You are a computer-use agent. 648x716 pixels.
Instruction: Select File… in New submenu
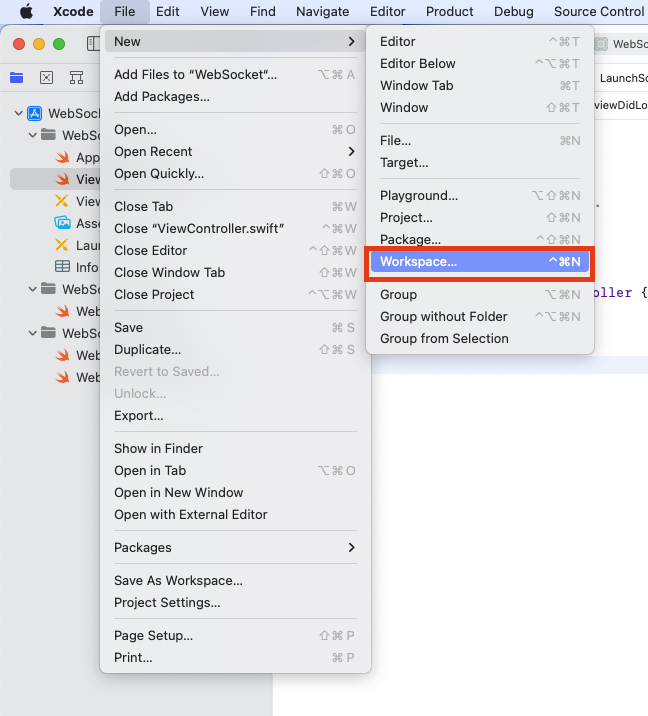pyautogui.click(x=479, y=141)
